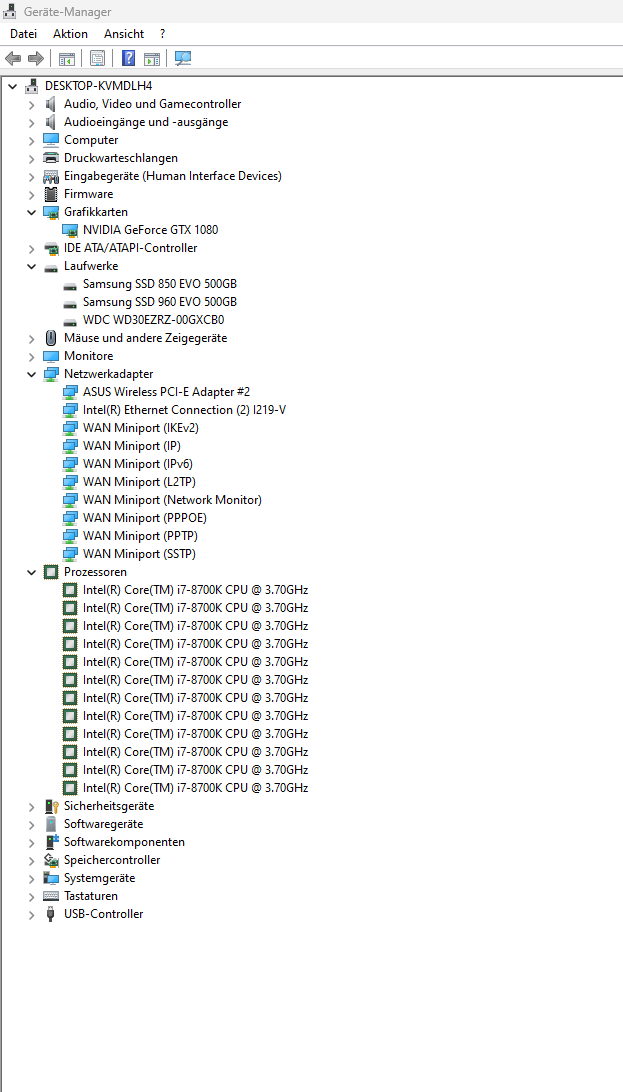Click the key icon for Sicherheitsgeräte
Viewport: 623px width, 1092px height.
pyautogui.click(x=51, y=806)
